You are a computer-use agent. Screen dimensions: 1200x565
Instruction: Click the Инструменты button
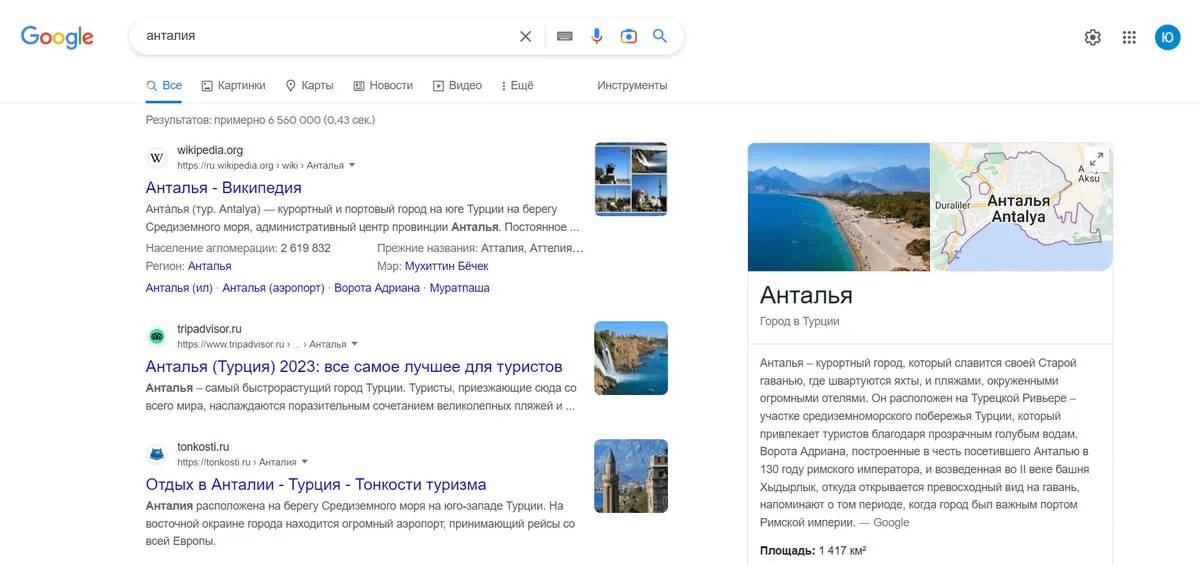pyautogui.click(x=632, y=86)
